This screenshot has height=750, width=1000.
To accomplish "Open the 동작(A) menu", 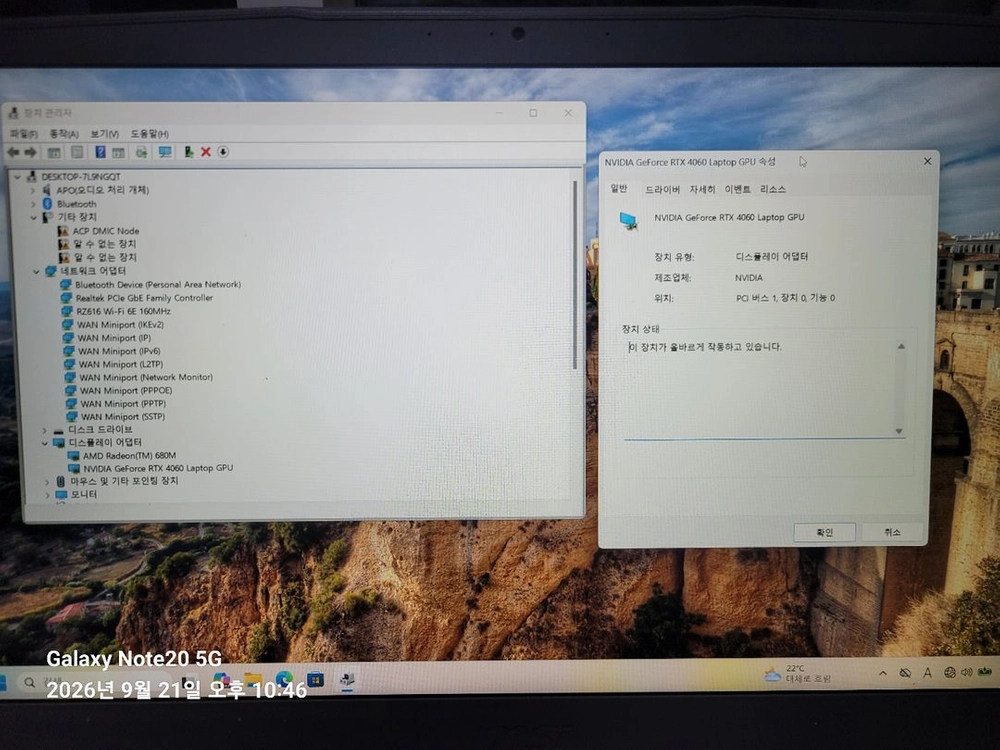I will (x=64, y=133).
